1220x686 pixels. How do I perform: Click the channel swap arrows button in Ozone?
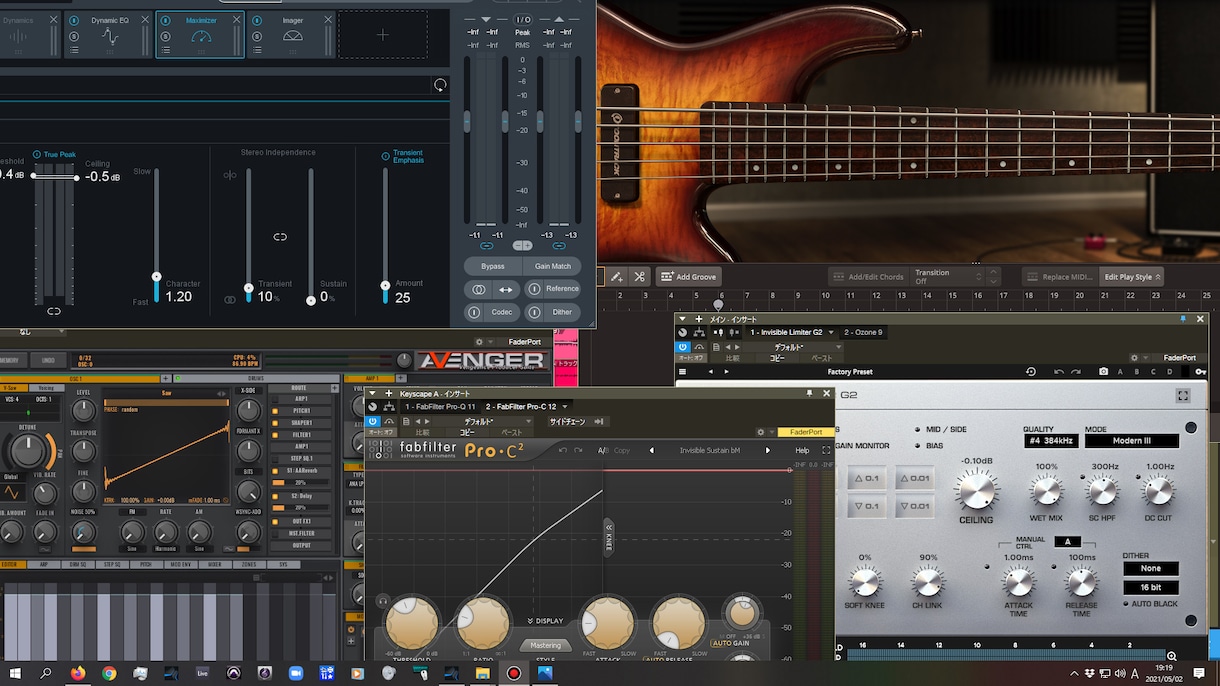coord(506,289)
